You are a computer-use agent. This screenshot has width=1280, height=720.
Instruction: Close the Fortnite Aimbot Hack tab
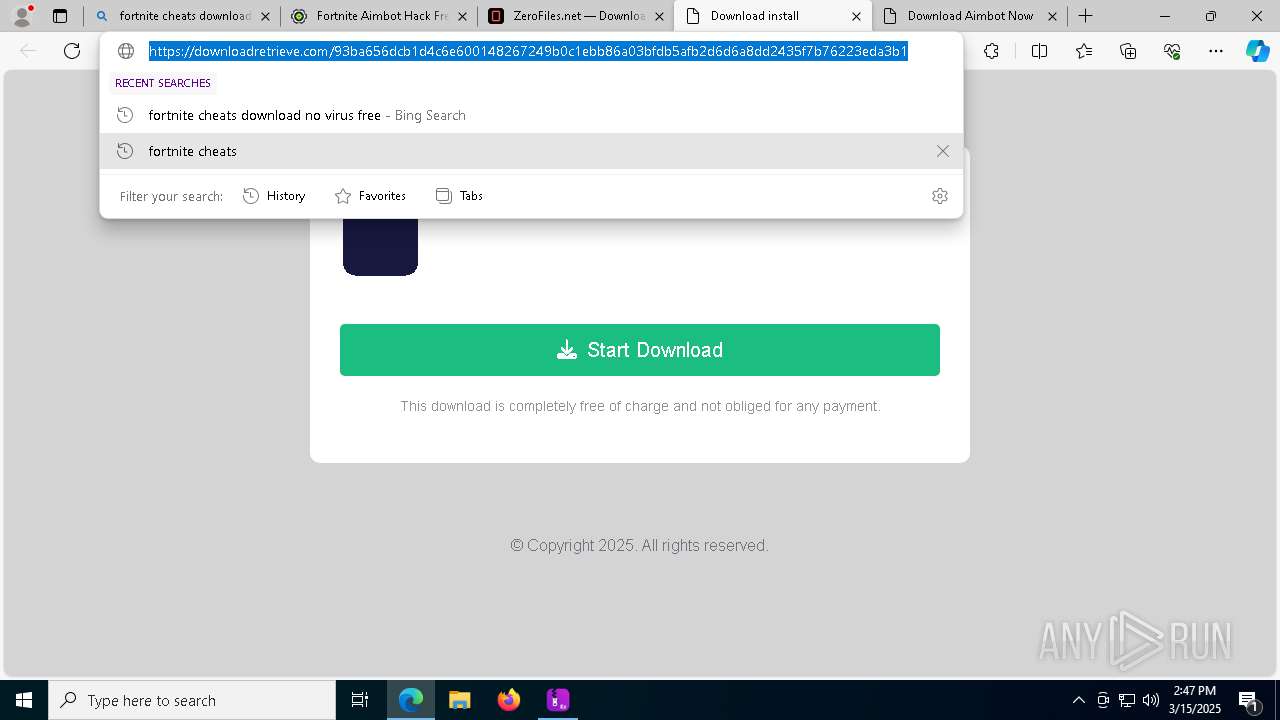[x=462, y=16]
